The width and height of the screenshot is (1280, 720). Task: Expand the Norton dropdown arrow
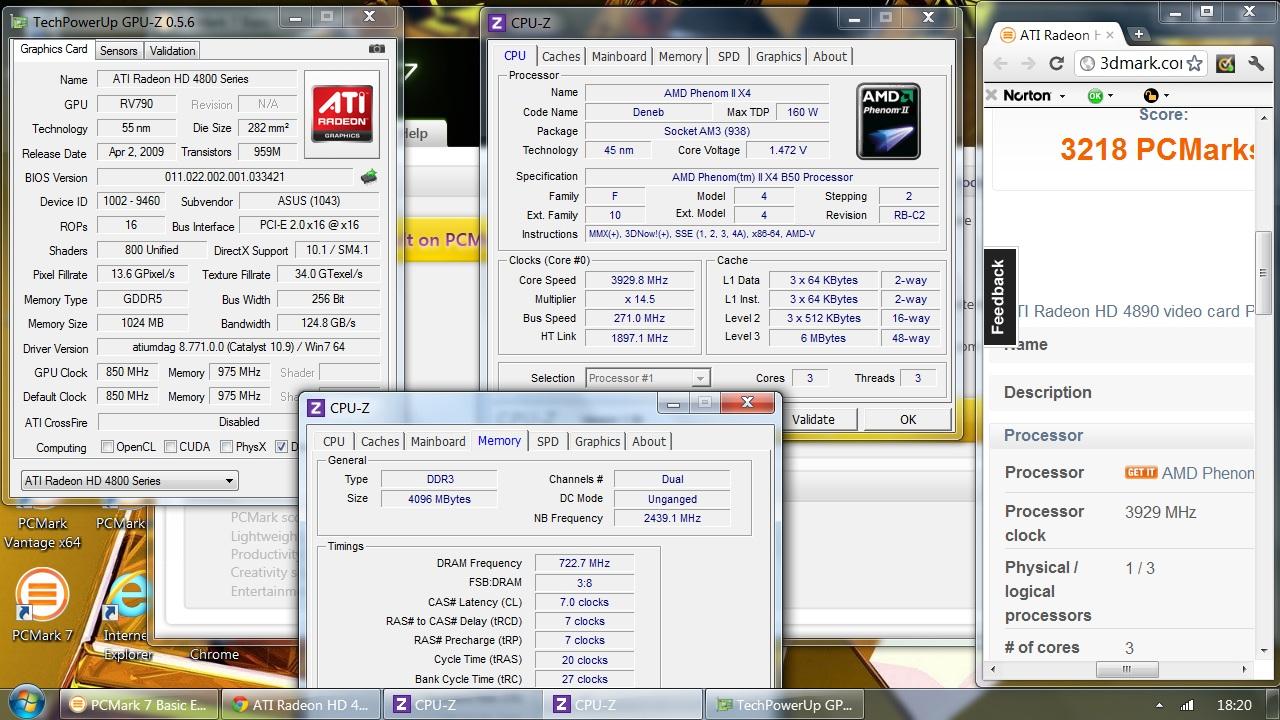coord(1062,96)
